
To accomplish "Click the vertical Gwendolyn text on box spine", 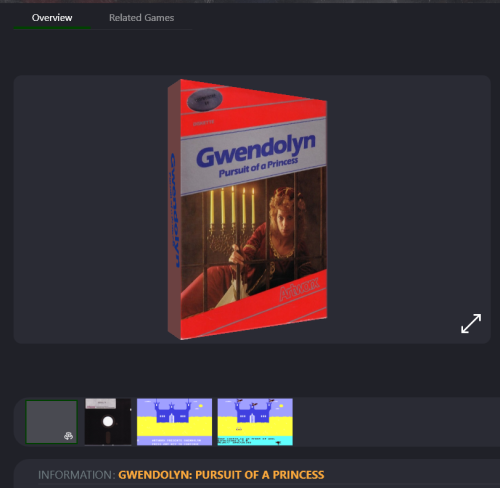I will pyautogui.click(x=175, y=210).
